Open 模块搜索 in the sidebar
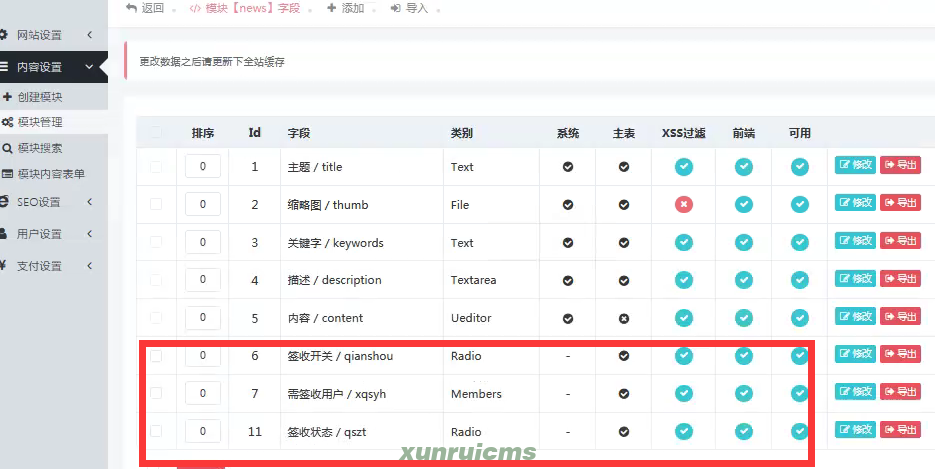935x469 pixels. pos(39,148)
